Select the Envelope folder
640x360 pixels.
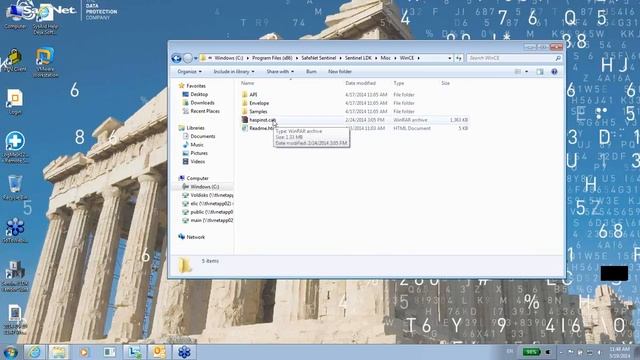[259, 103]
